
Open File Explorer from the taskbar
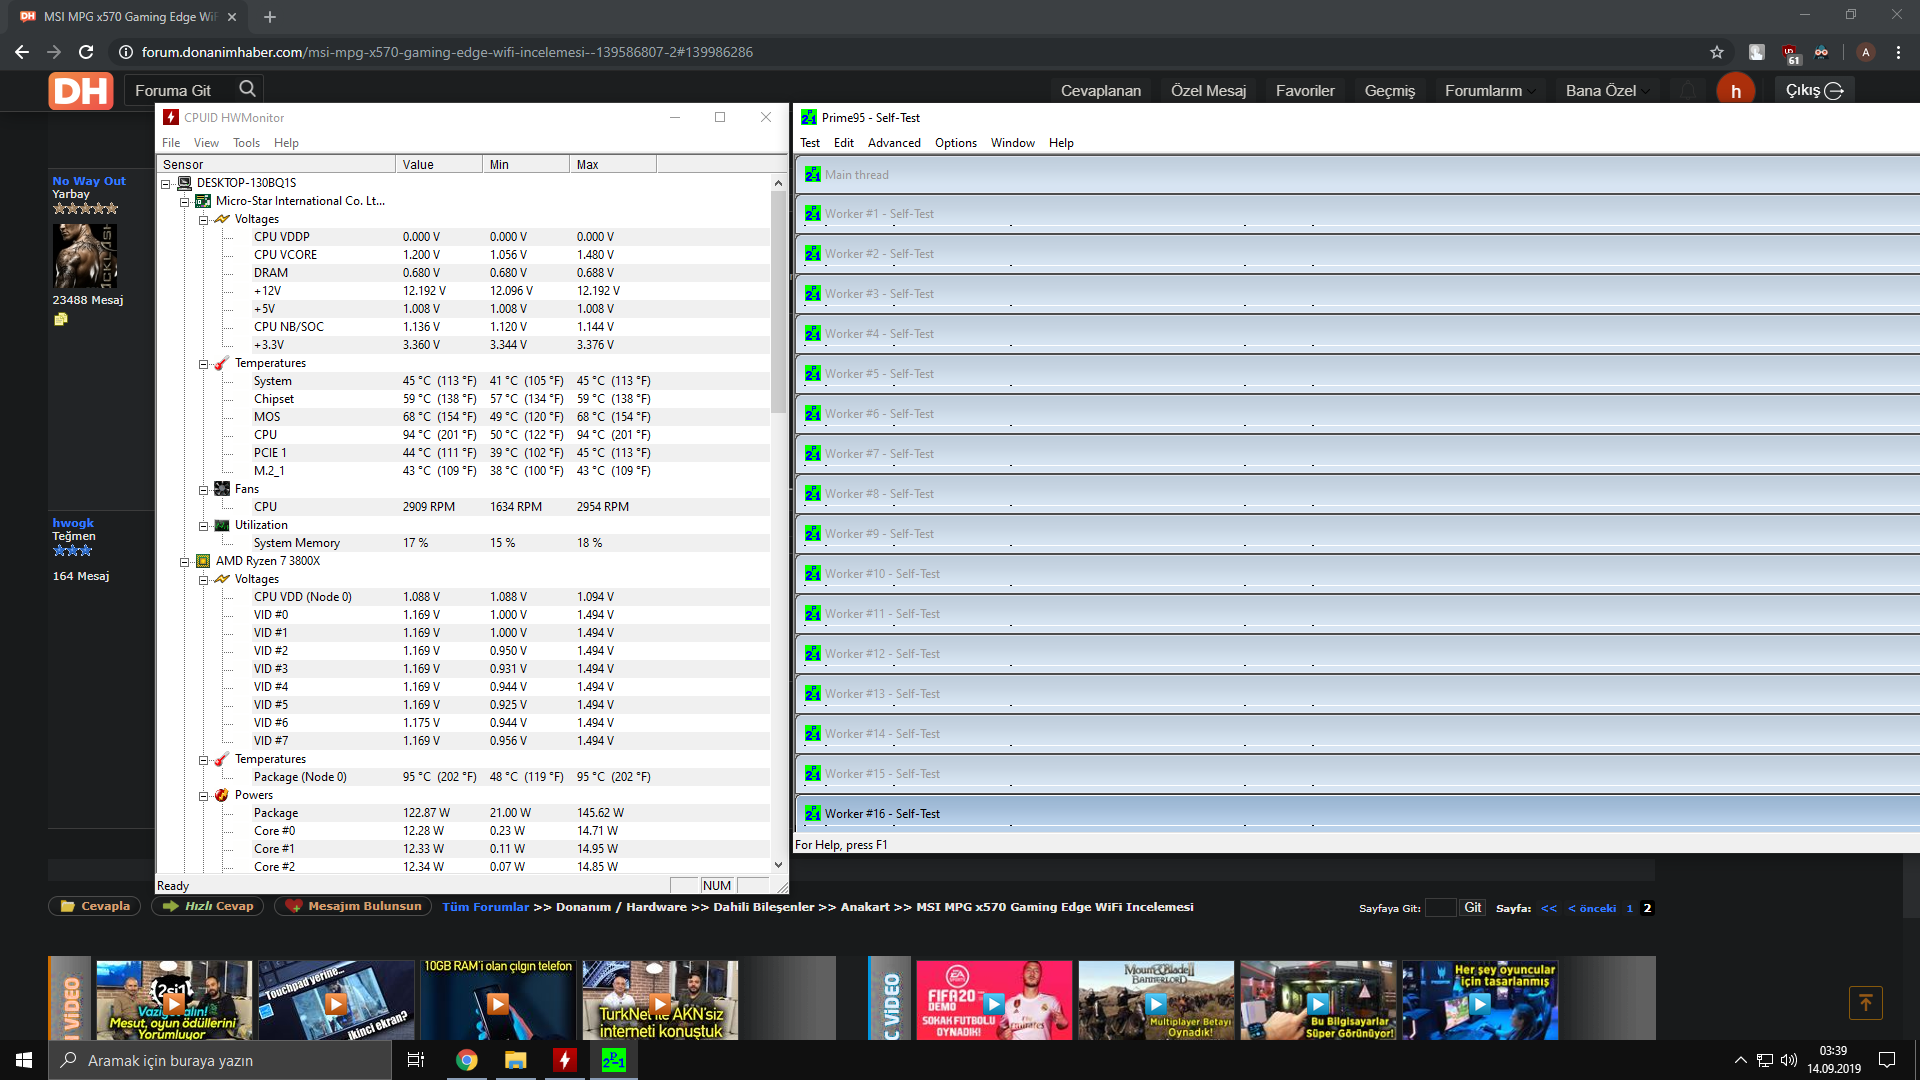pos(516,1060)
